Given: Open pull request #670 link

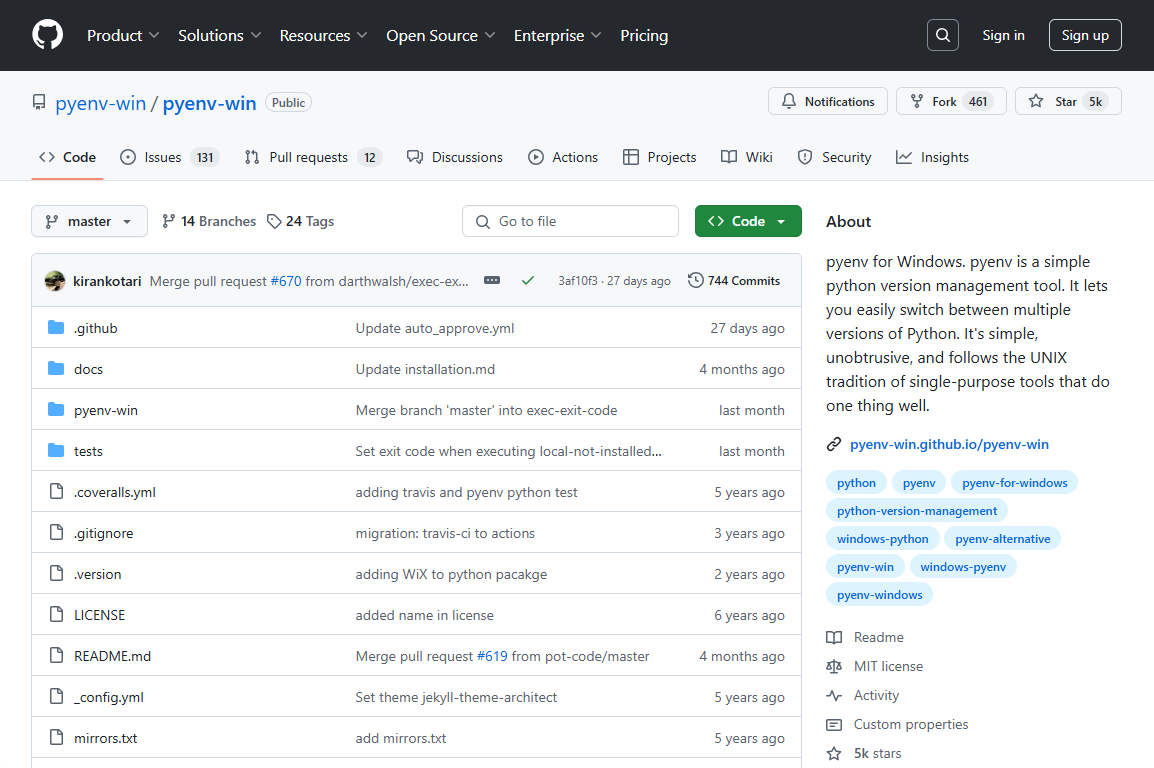Looking at the screenshot, I should click(x=286, y=281).
